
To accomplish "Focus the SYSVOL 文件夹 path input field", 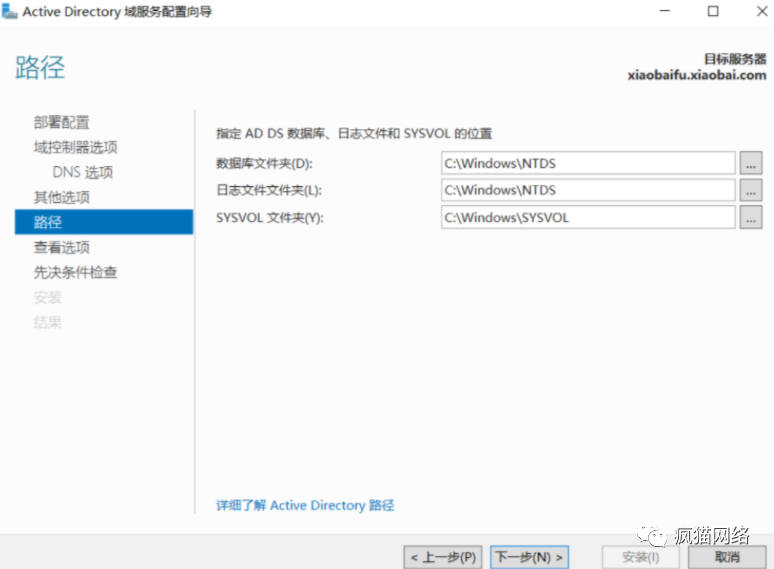I will (x=588, y=218).
